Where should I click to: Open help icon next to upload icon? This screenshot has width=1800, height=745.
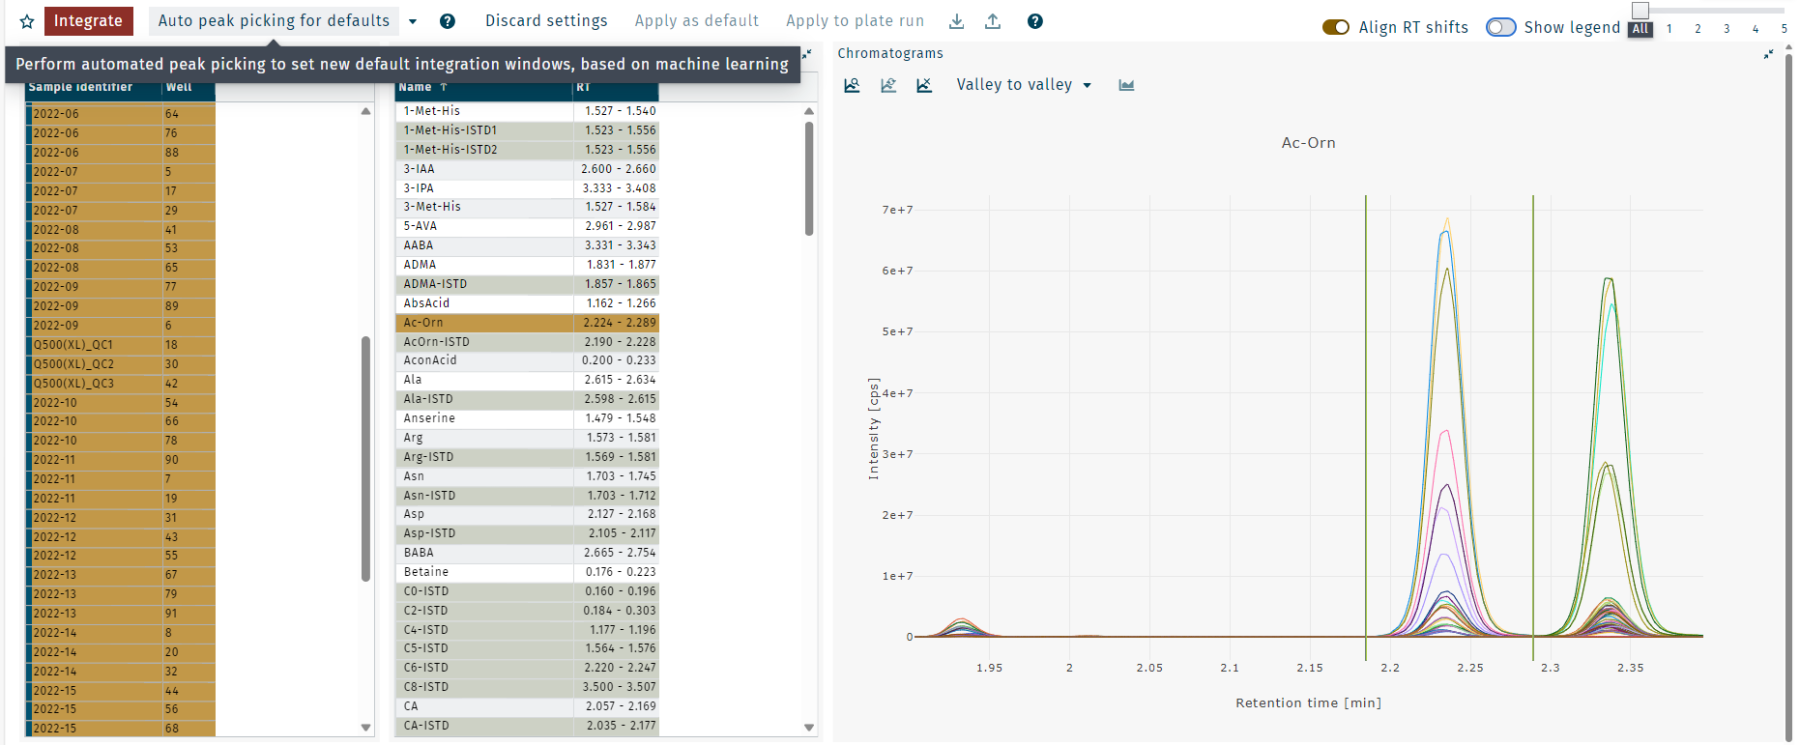(1035, 21)
